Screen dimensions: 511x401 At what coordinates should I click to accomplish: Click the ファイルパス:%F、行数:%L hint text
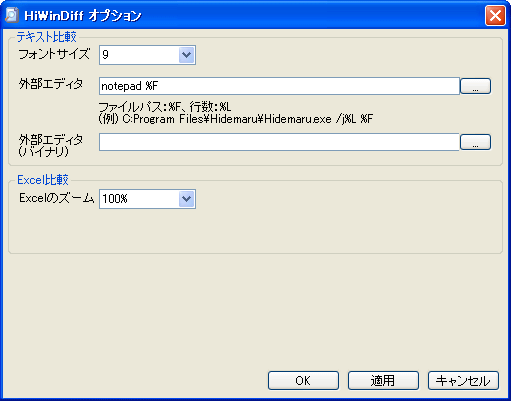165,107
